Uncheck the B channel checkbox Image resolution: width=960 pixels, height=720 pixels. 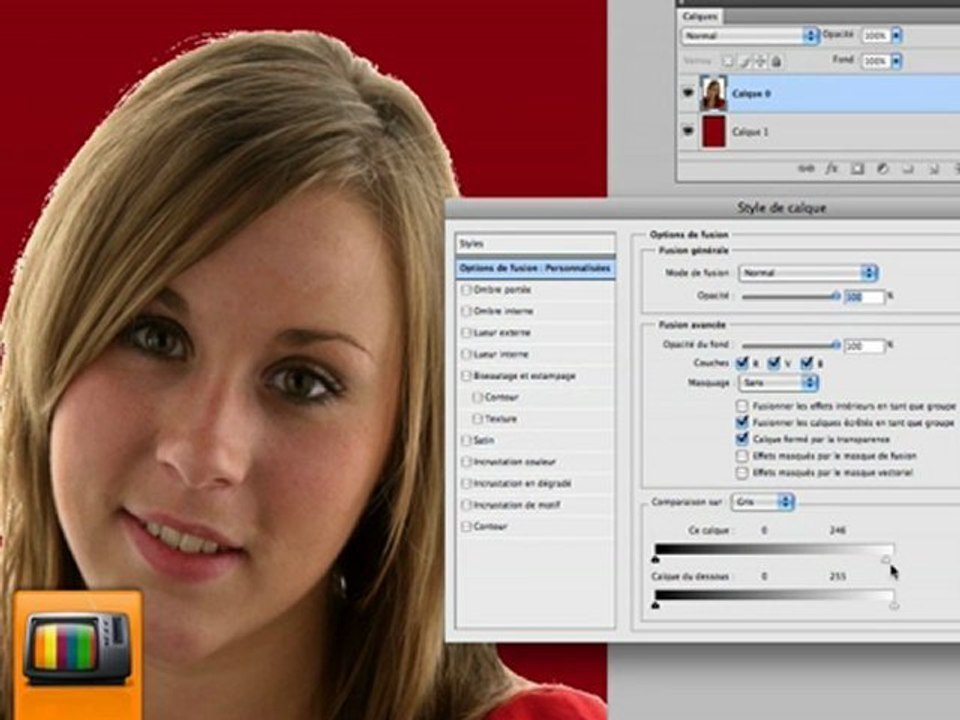pos(806,363)
